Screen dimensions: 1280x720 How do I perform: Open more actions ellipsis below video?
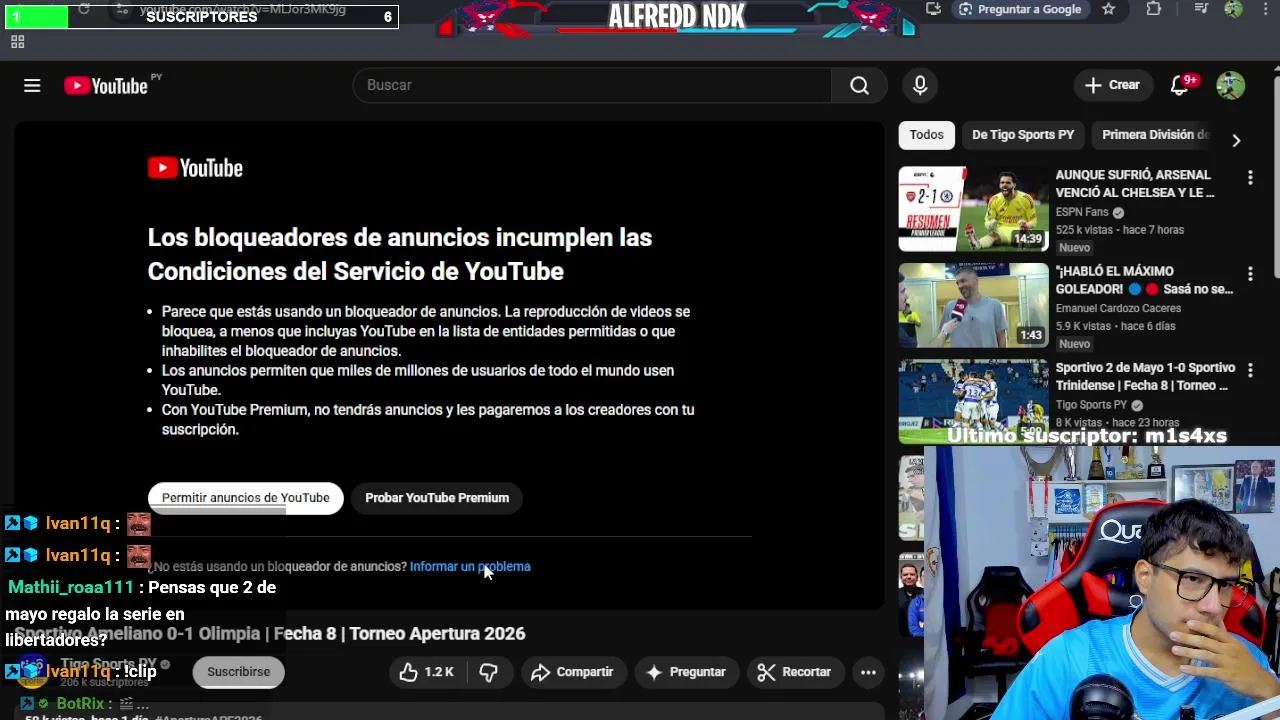tap(868, 672)
